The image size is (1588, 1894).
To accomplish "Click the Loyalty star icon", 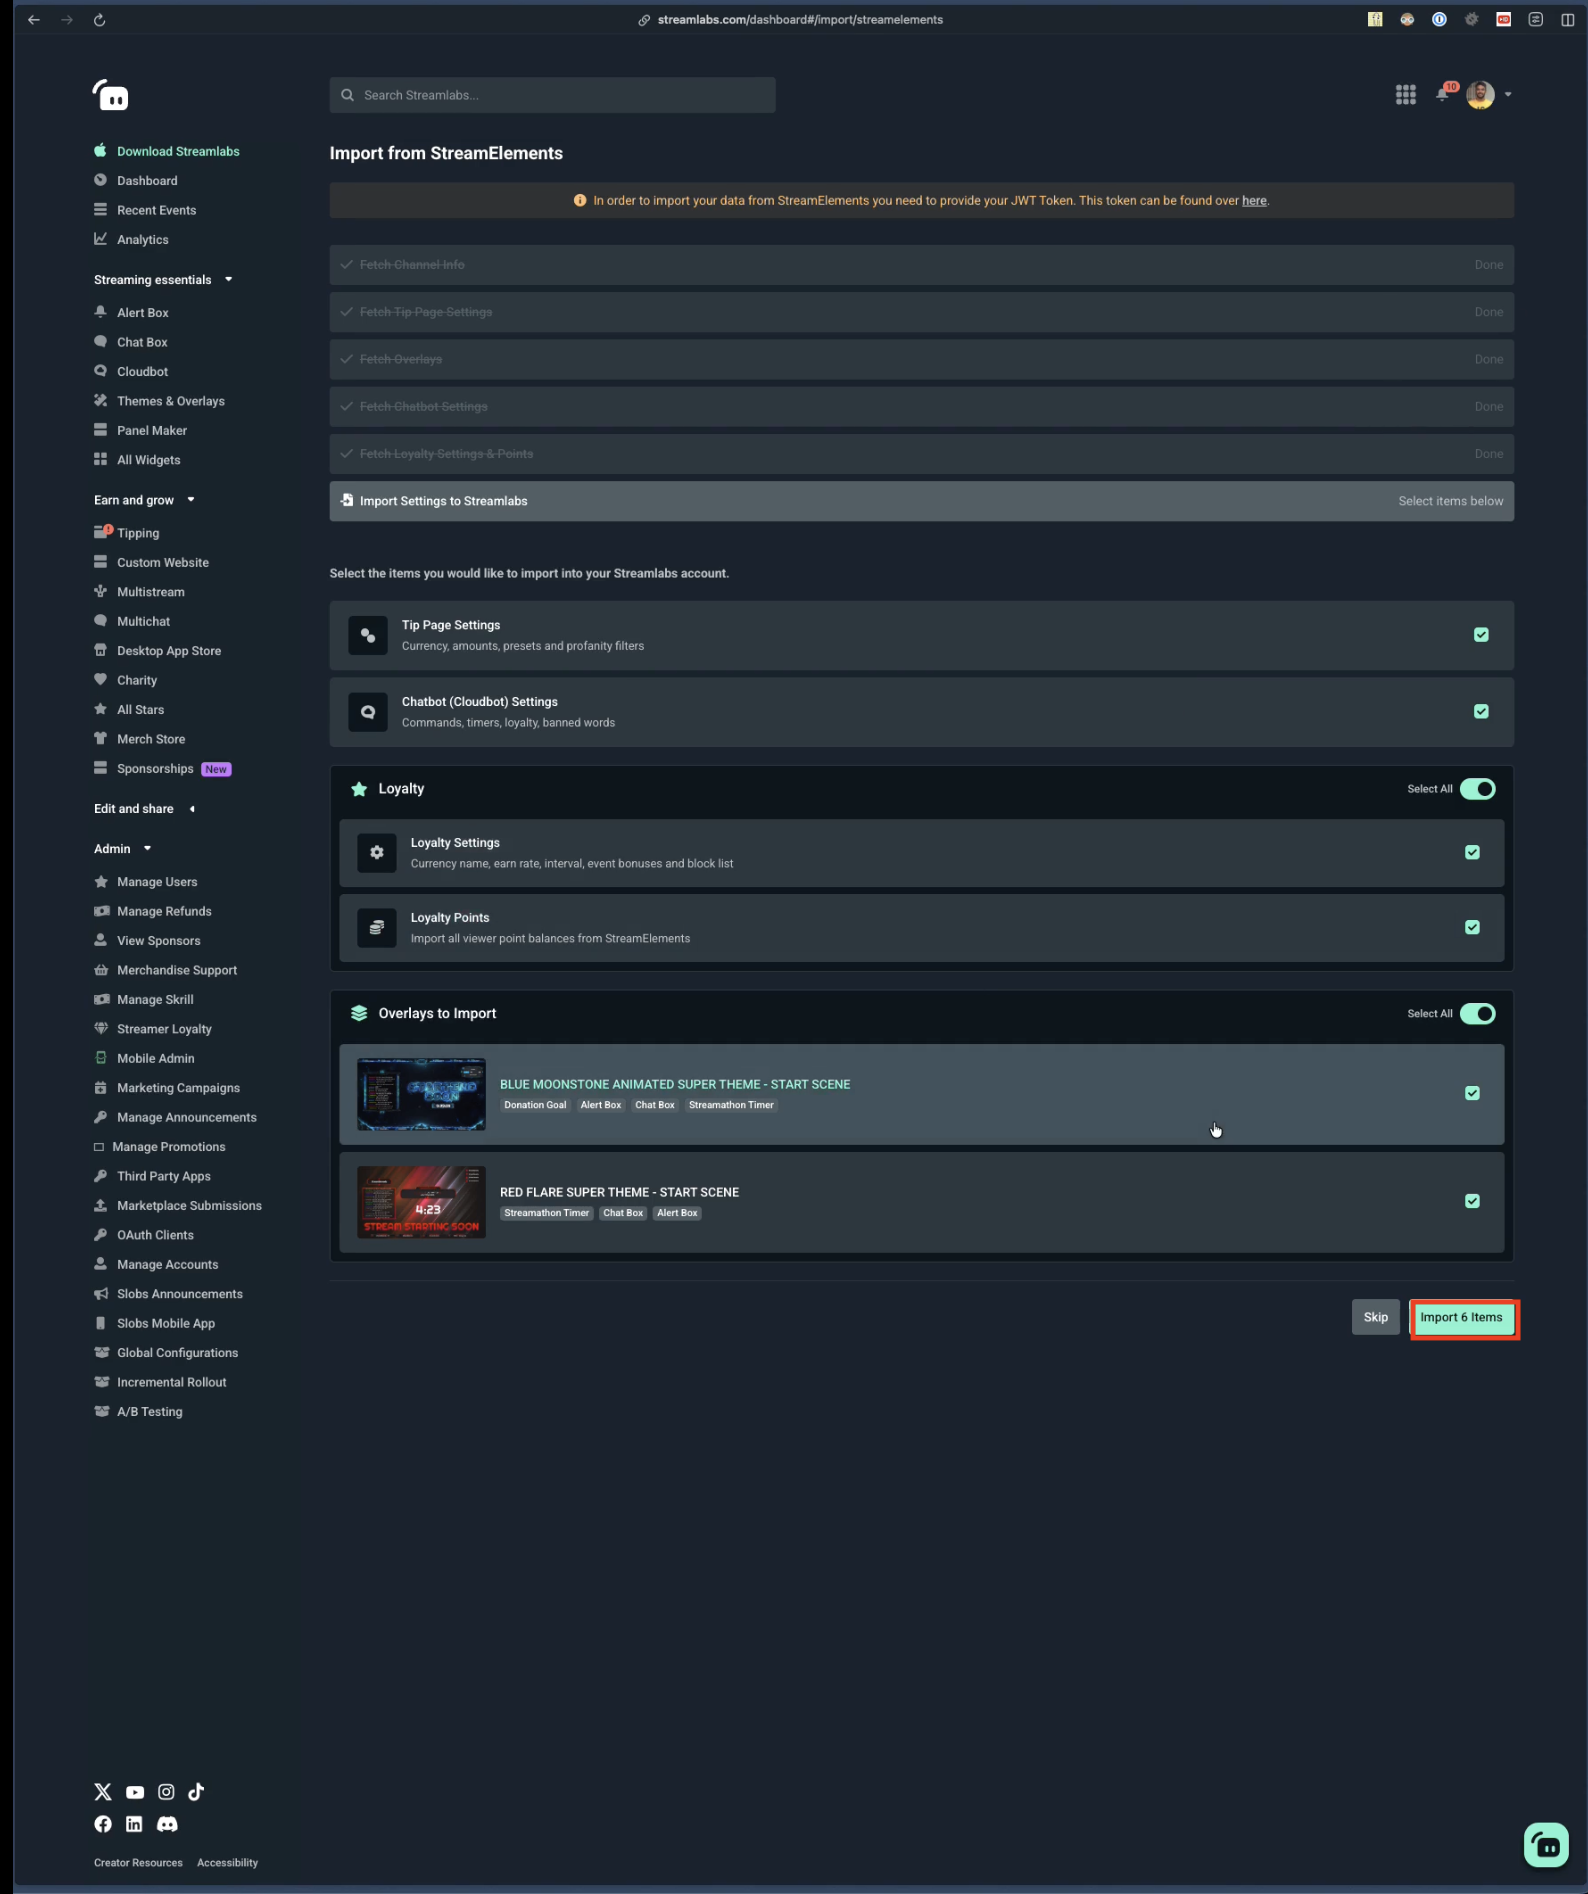I will pyautogui.click(x=359, y=789).
